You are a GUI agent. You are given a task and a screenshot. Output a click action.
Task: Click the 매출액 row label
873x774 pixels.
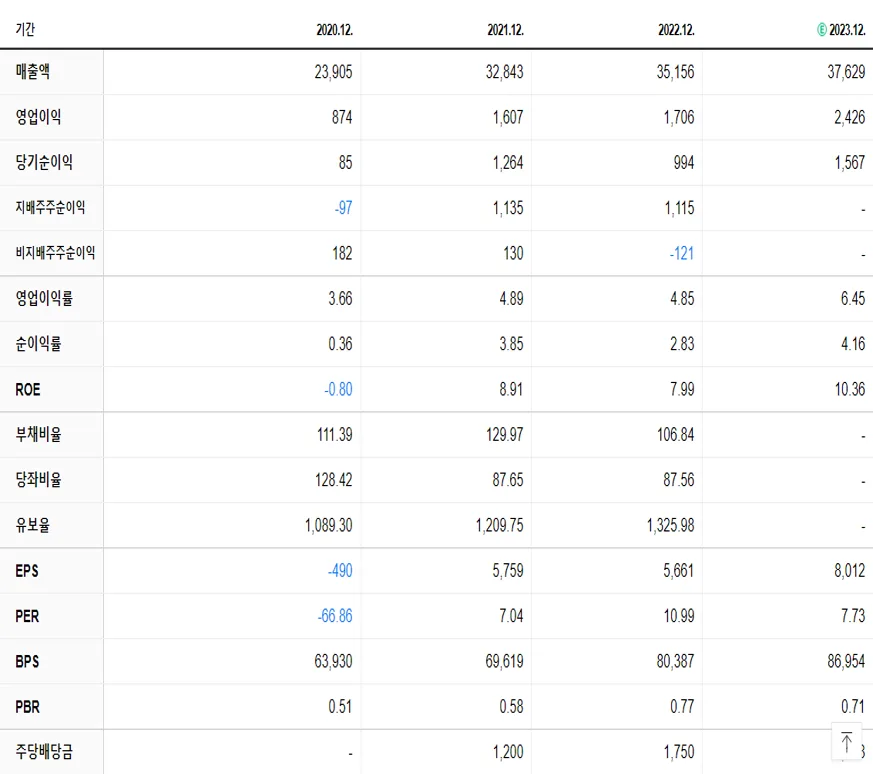tap(33, 71)
